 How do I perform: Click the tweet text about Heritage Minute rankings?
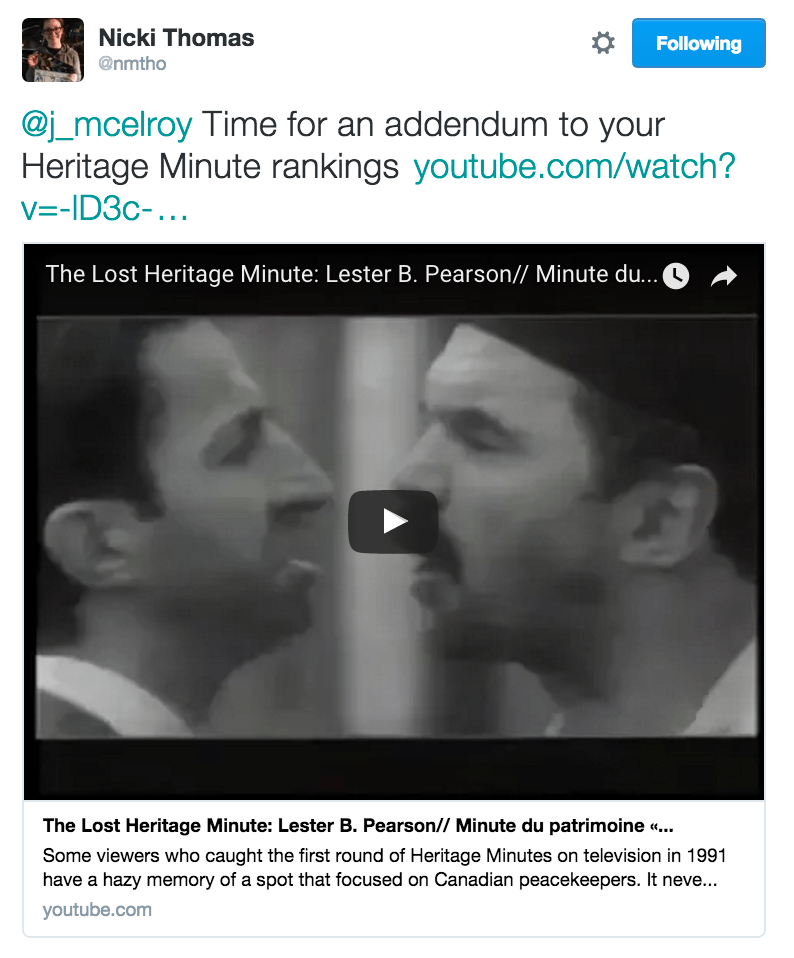pyautogui.click(x=343, y=145)
